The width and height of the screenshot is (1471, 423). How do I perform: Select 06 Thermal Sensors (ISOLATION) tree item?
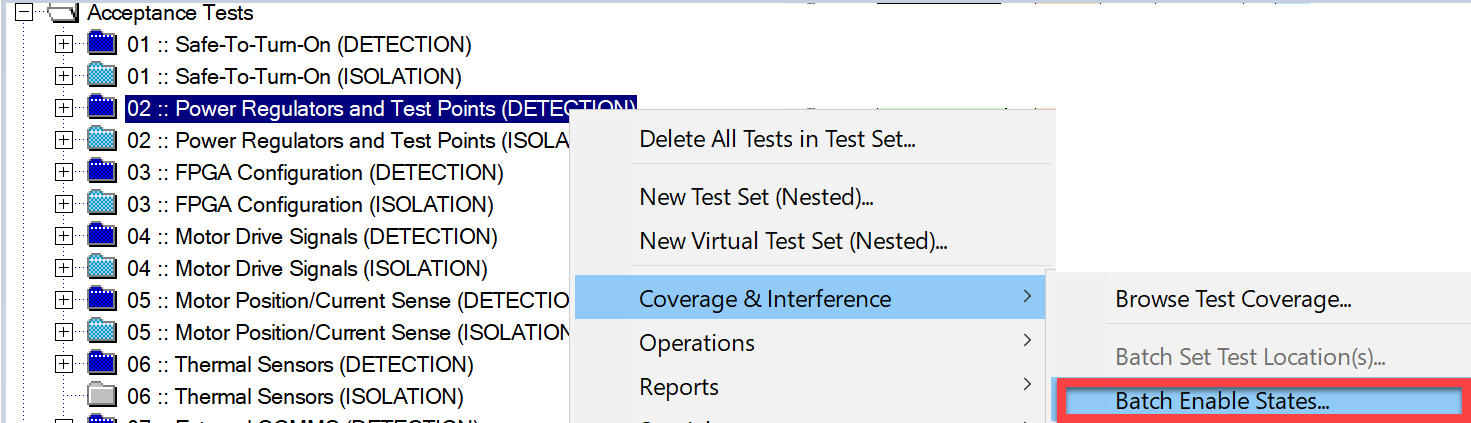[295, 396]
